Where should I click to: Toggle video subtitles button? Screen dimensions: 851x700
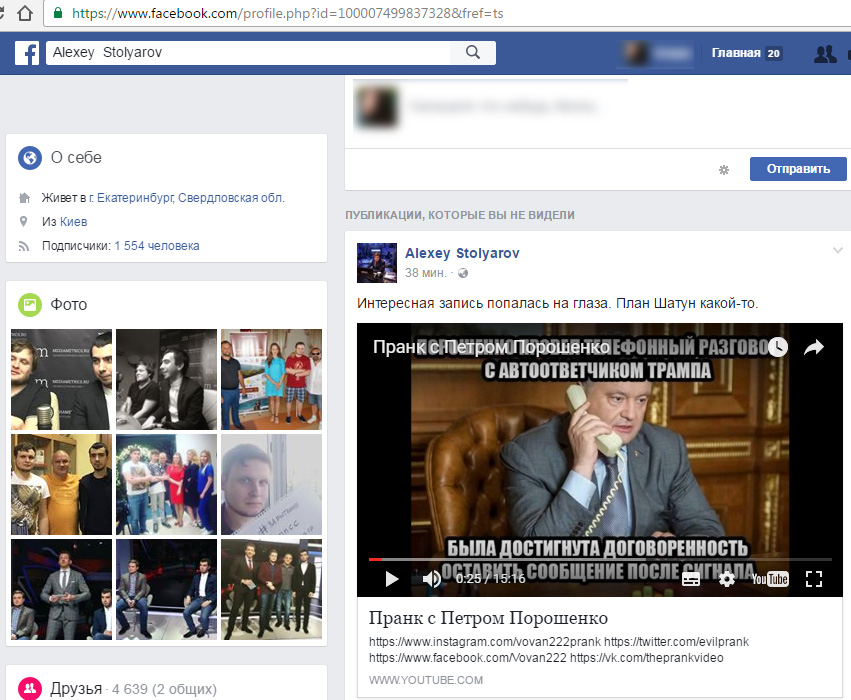point(691,578)
